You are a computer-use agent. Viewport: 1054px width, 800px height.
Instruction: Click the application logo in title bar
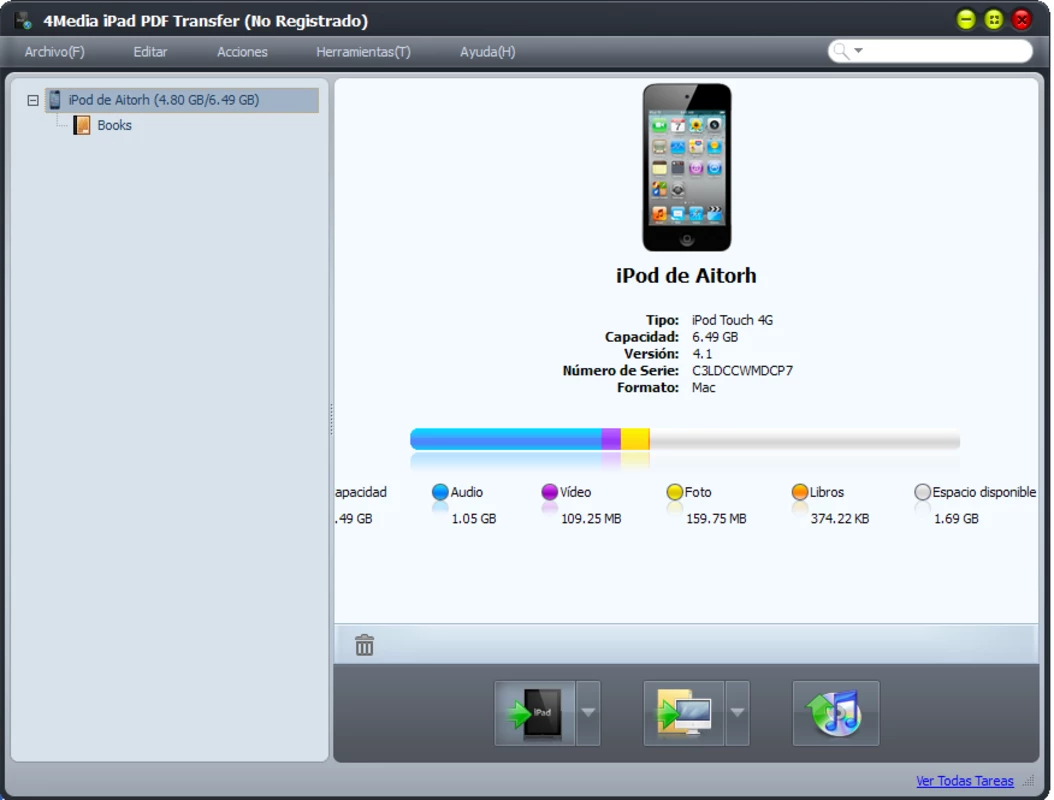pos(24,21)
